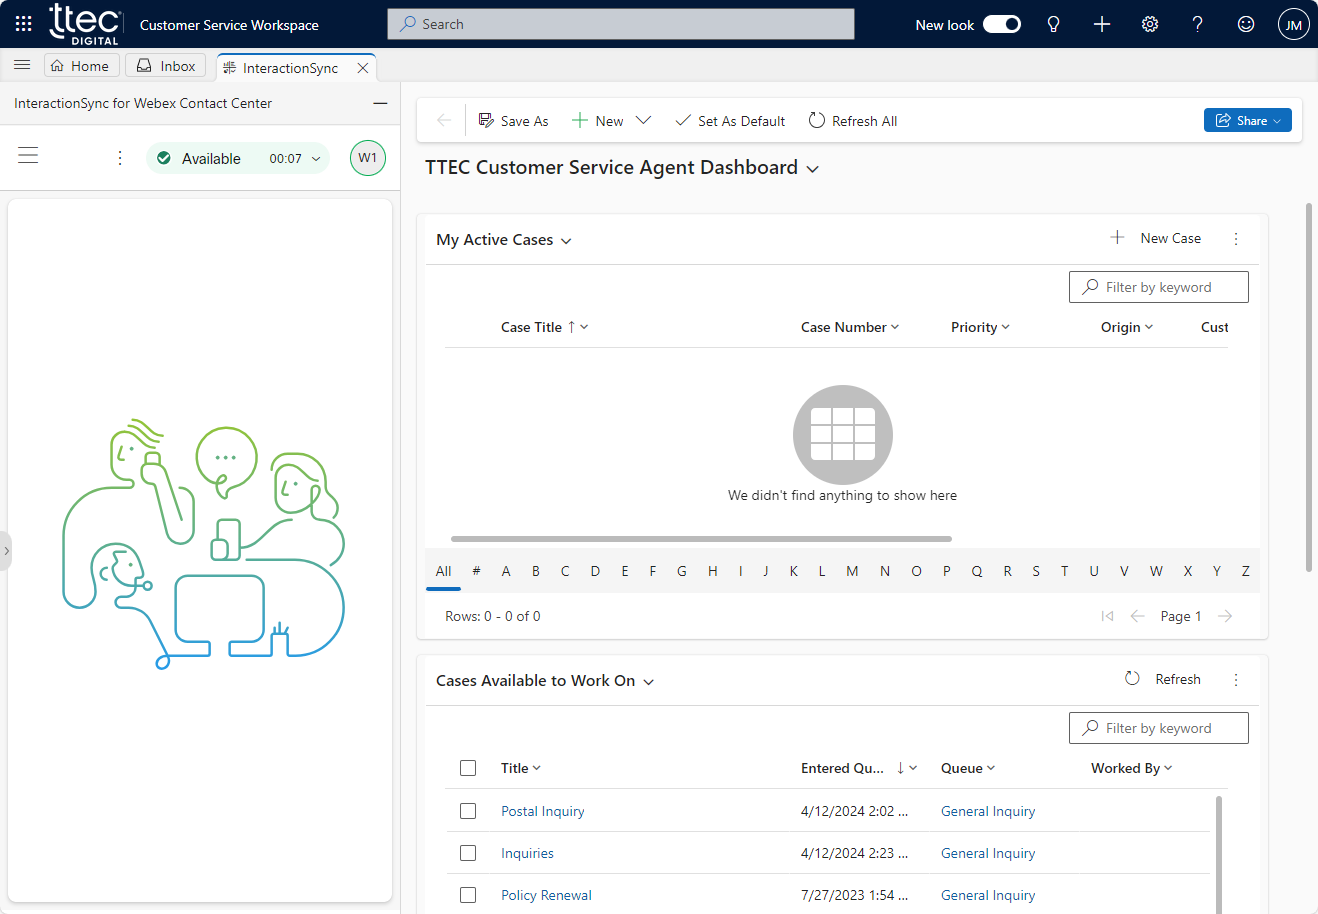Go to the Home tab
The height and width of the screenshot is (914, 1318).
click(81, 66)
